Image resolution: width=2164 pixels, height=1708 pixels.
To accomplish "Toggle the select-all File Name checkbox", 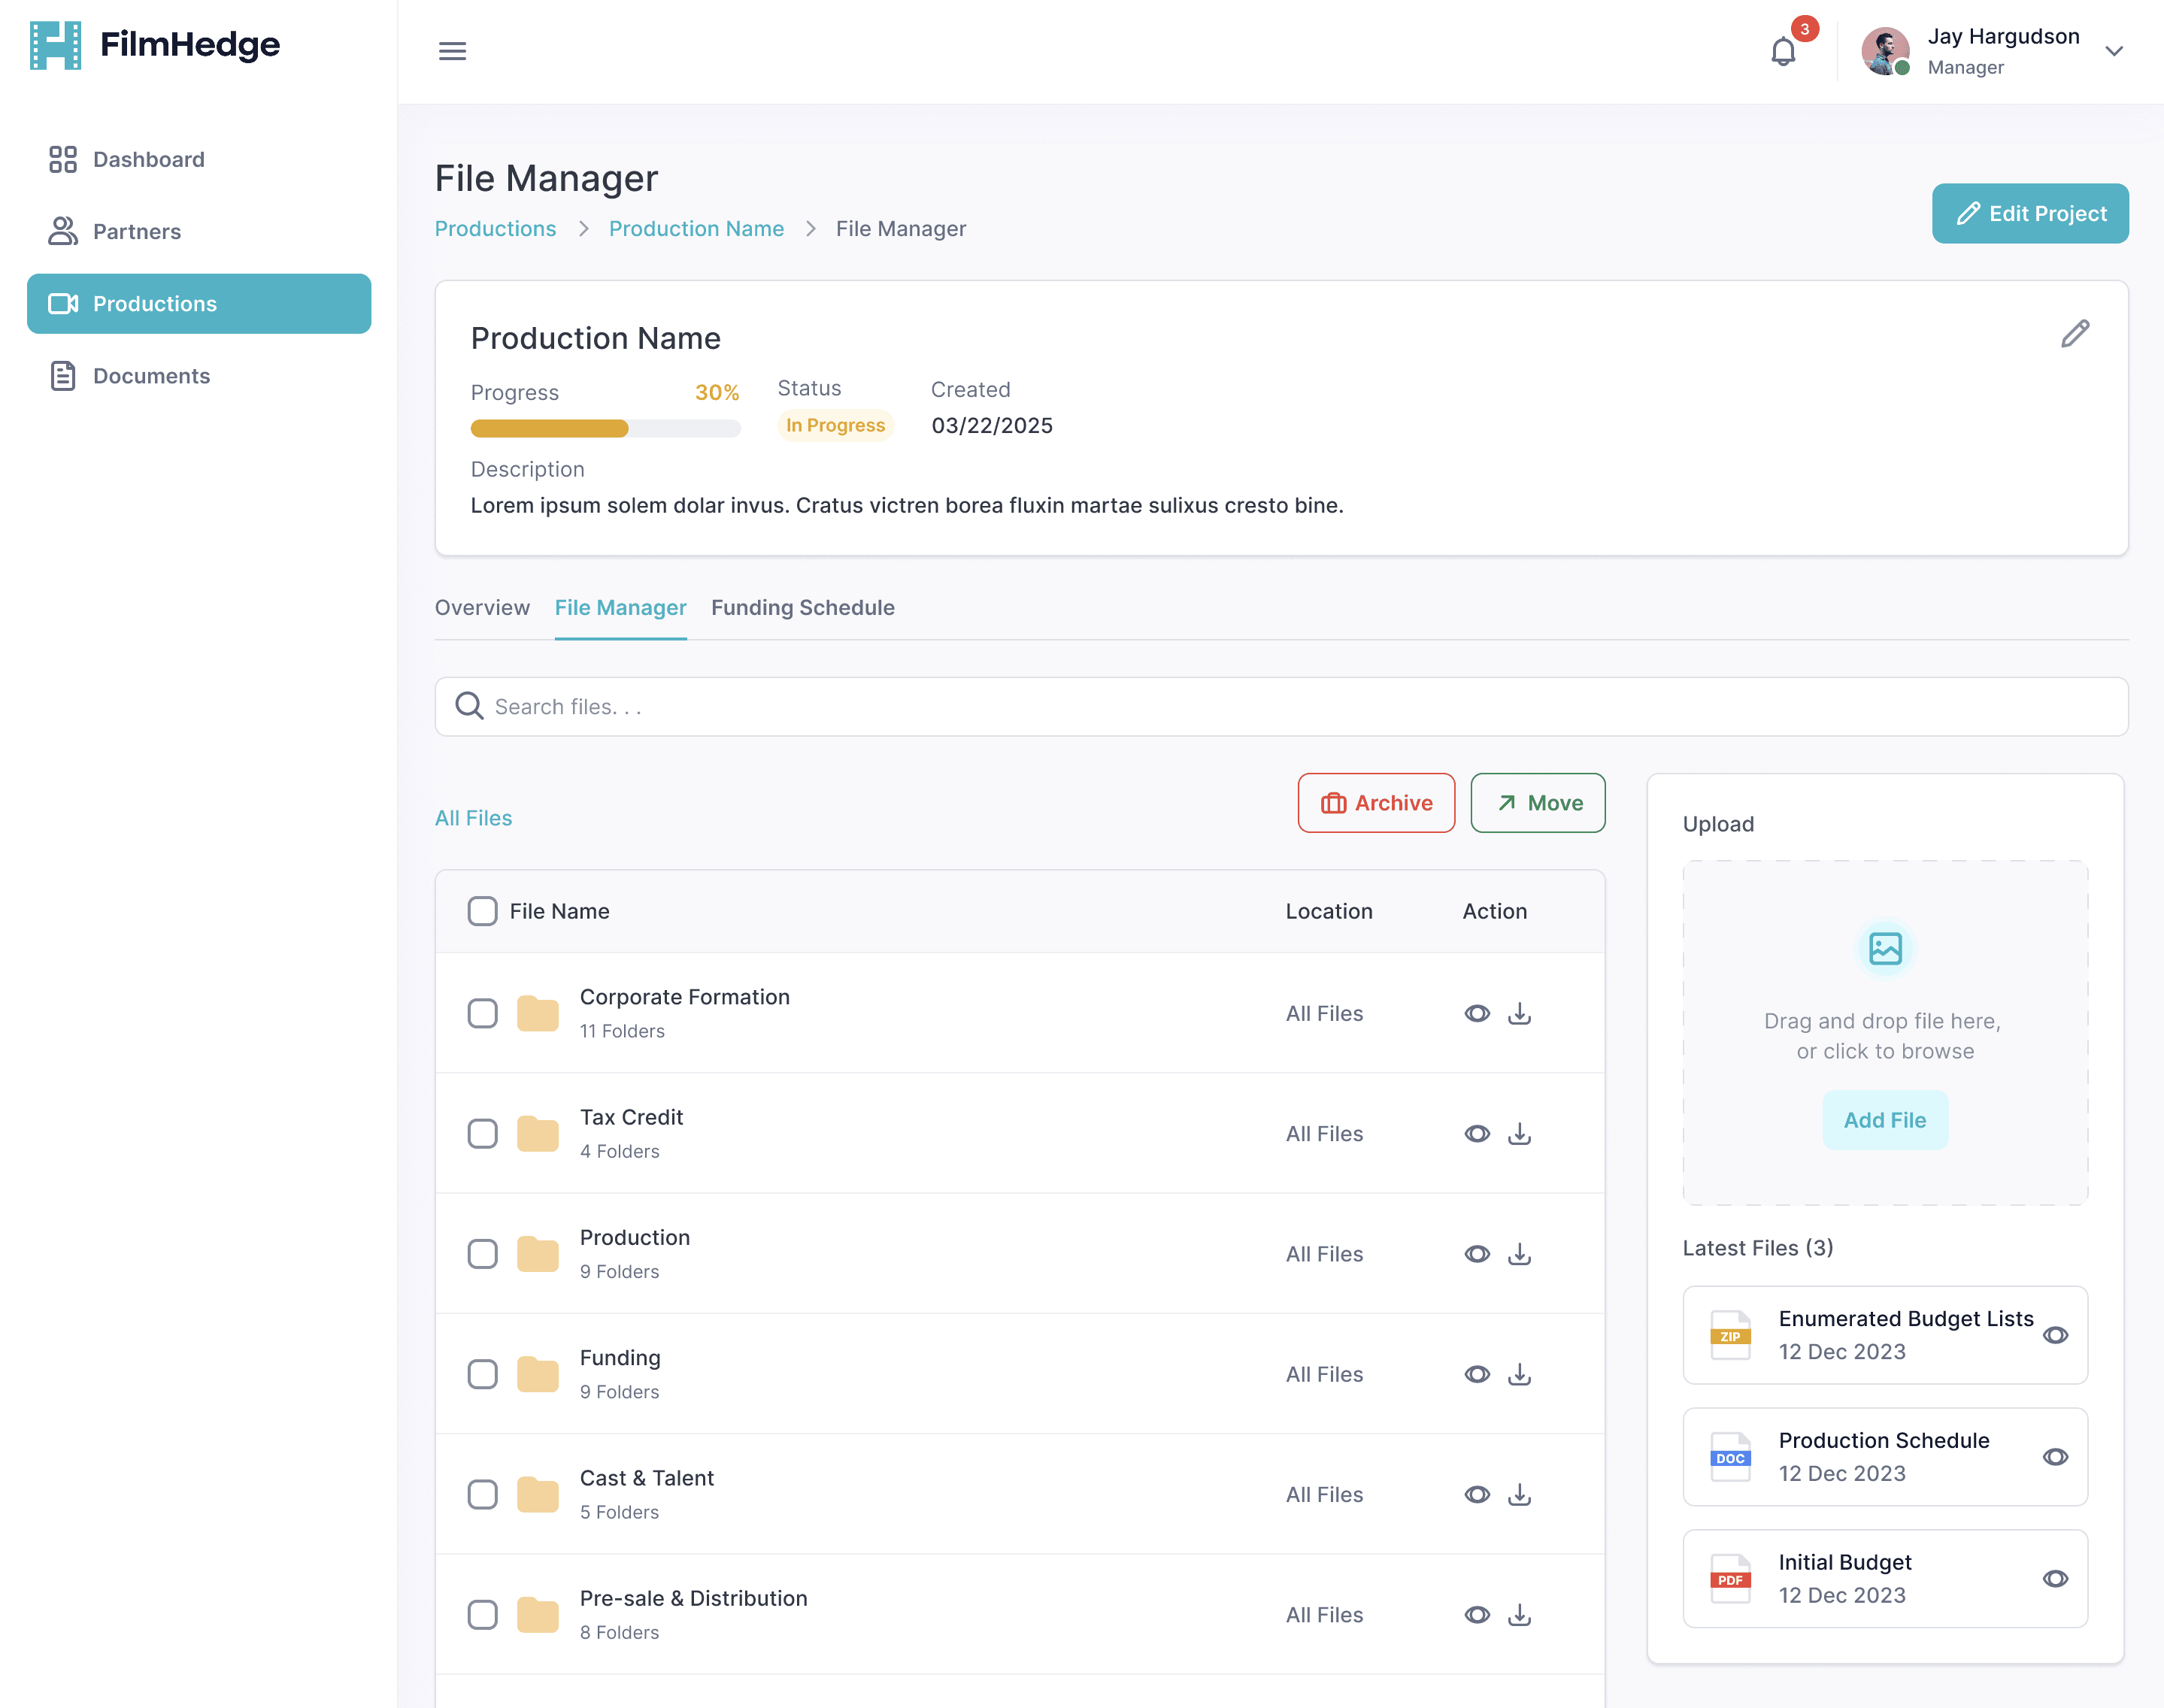I will pyautogui.click(x=482, y=911).
